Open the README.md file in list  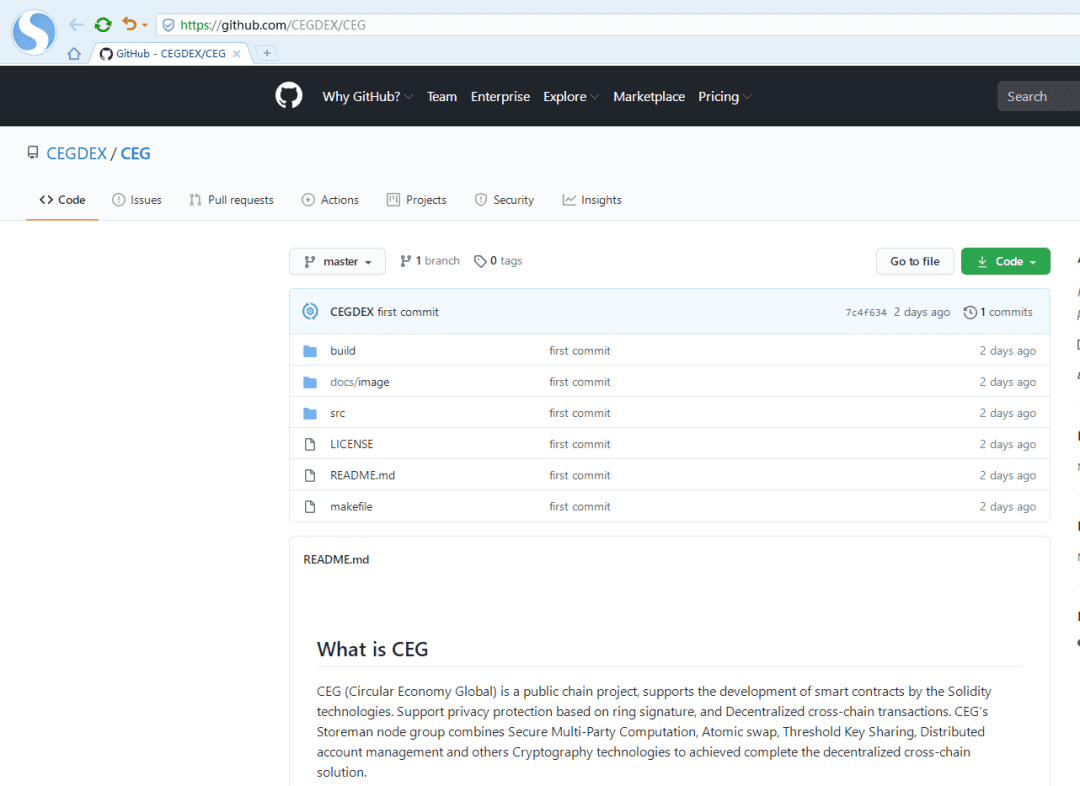click(x=362, y=475)
